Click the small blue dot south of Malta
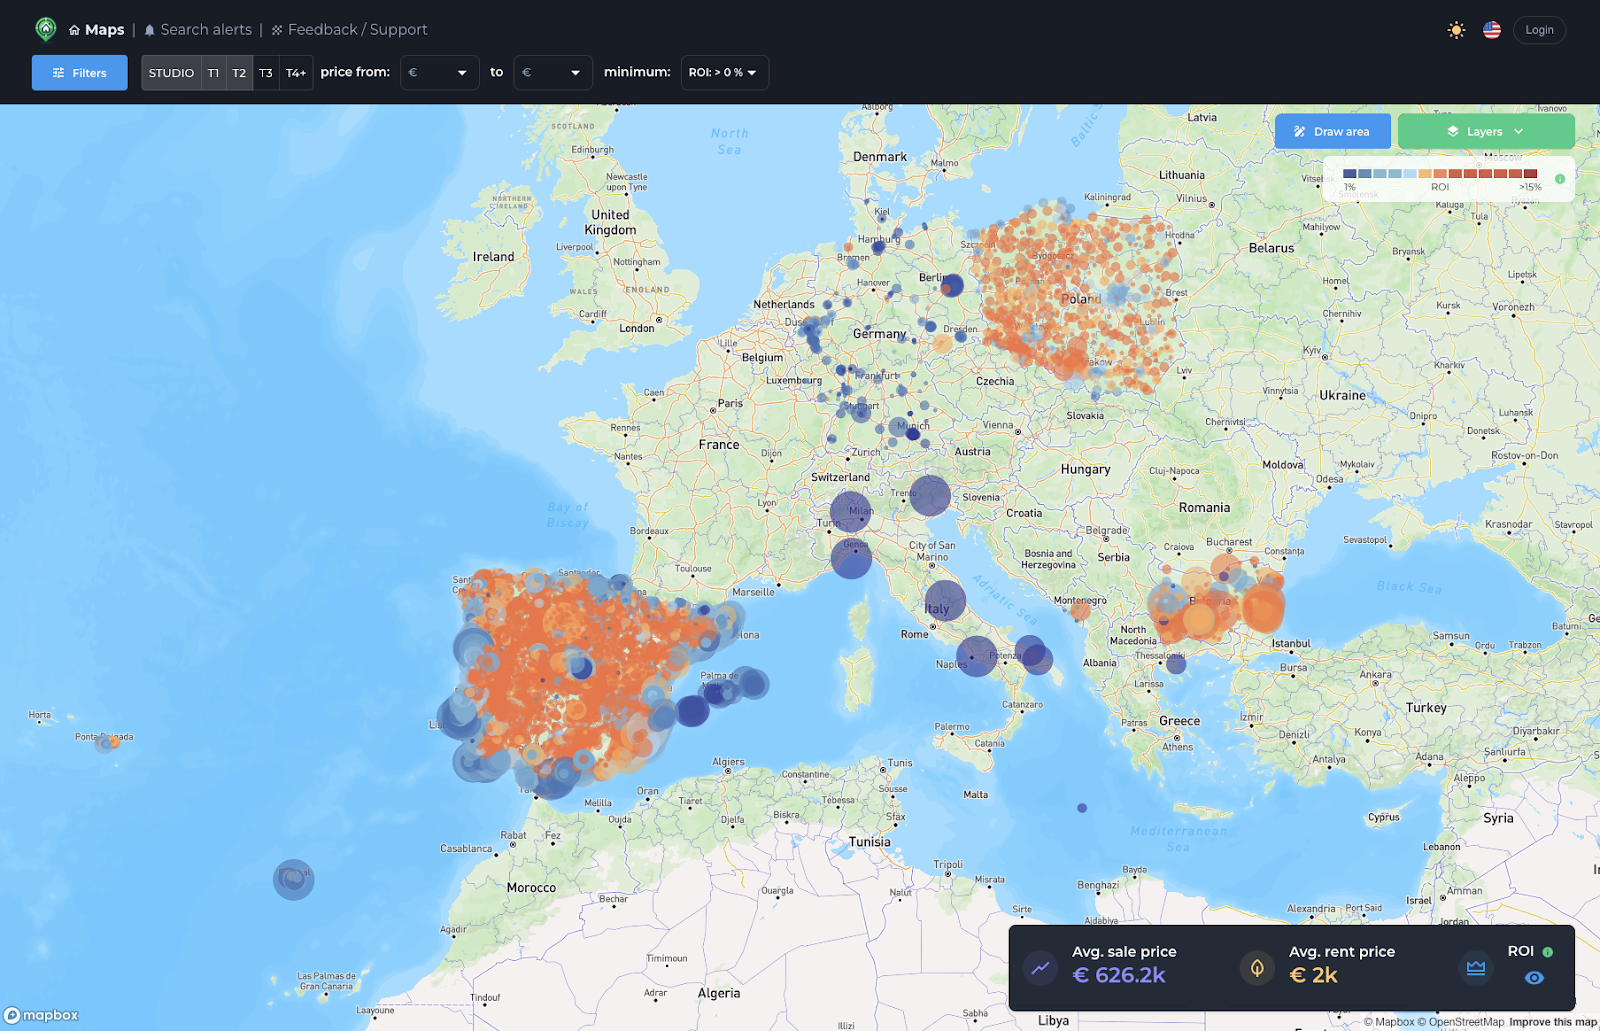 pos(1082,808)
